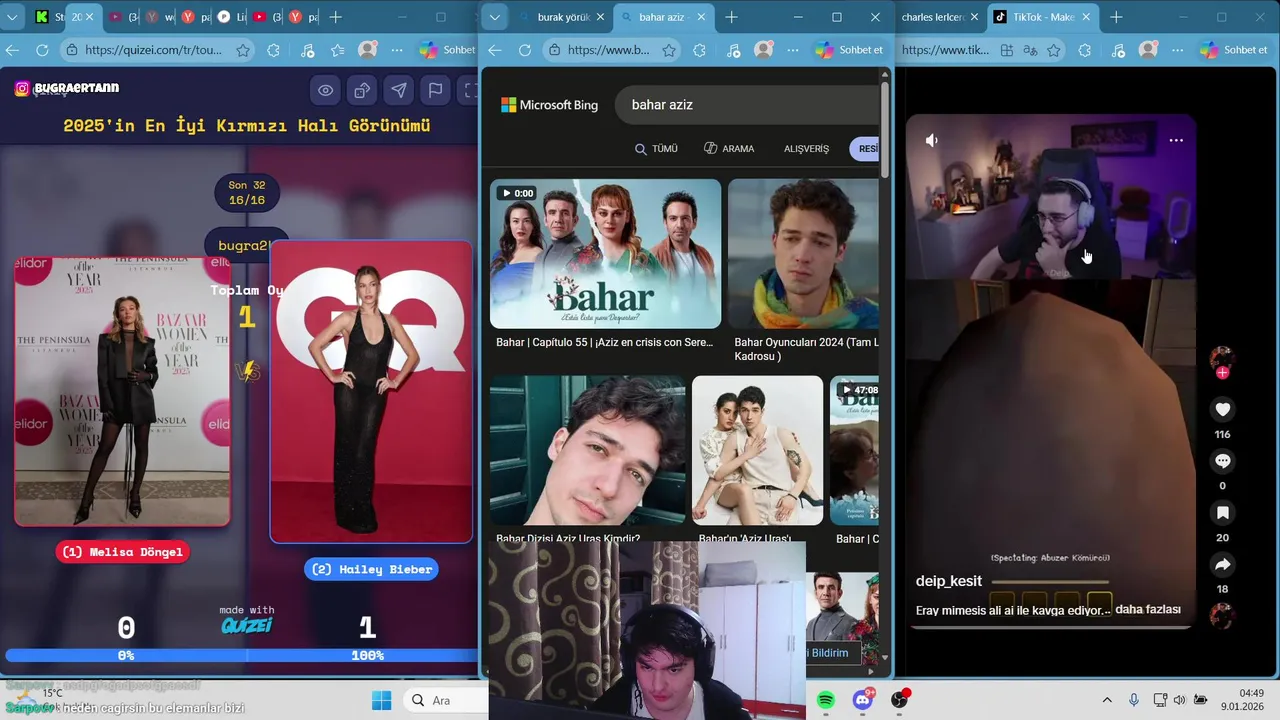Click the Microsoft Bing logo
The image size is (1280, 720).
[549, 105]
